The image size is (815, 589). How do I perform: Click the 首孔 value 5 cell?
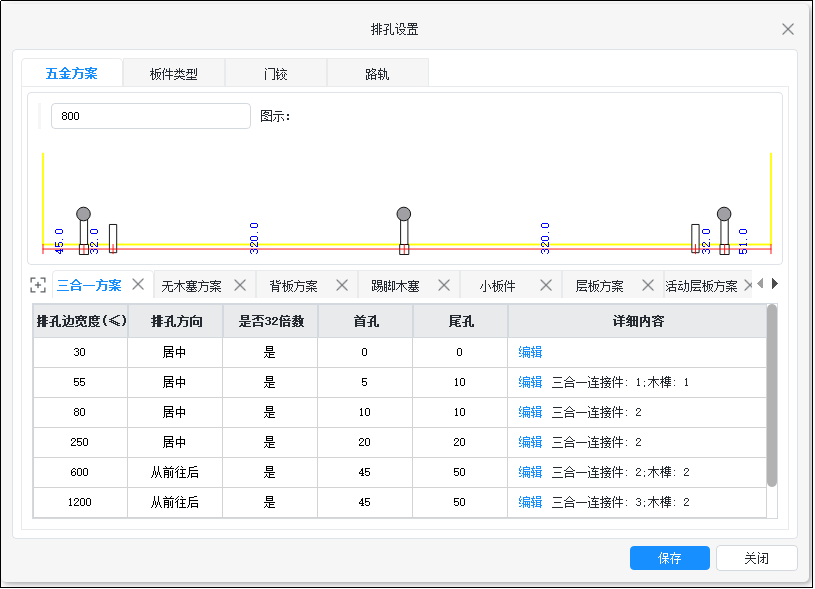tap(364, 382)
